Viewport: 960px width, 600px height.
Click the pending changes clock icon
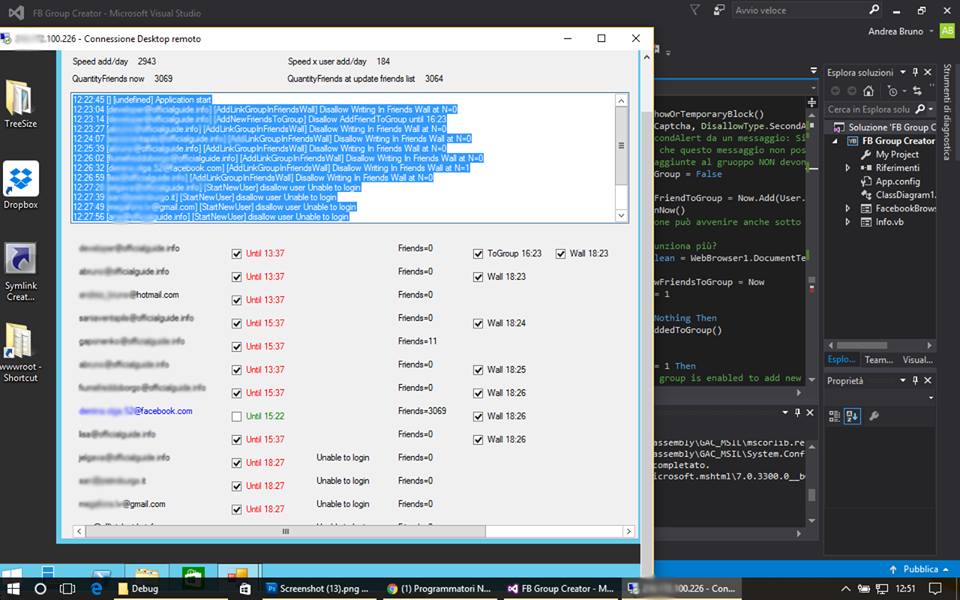(x=892, y=91)
